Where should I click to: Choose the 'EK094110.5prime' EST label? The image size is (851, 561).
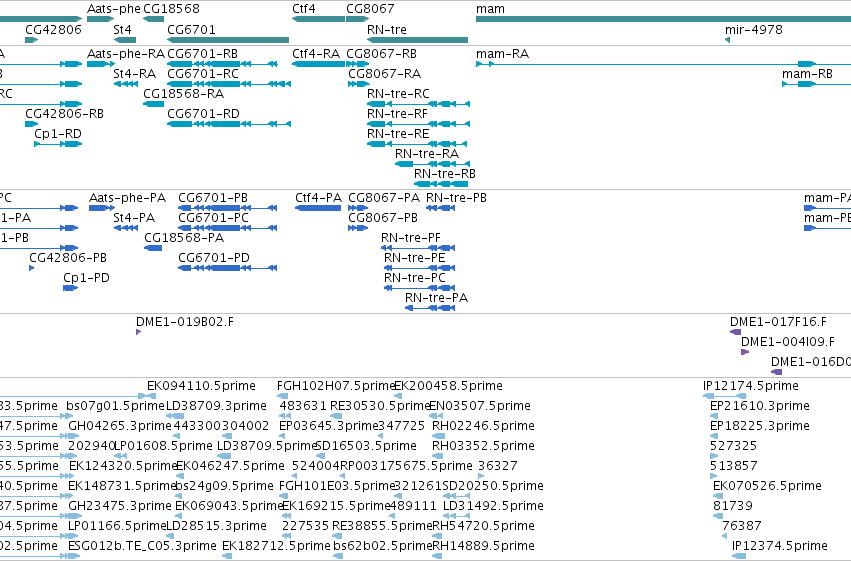(201, 386)
